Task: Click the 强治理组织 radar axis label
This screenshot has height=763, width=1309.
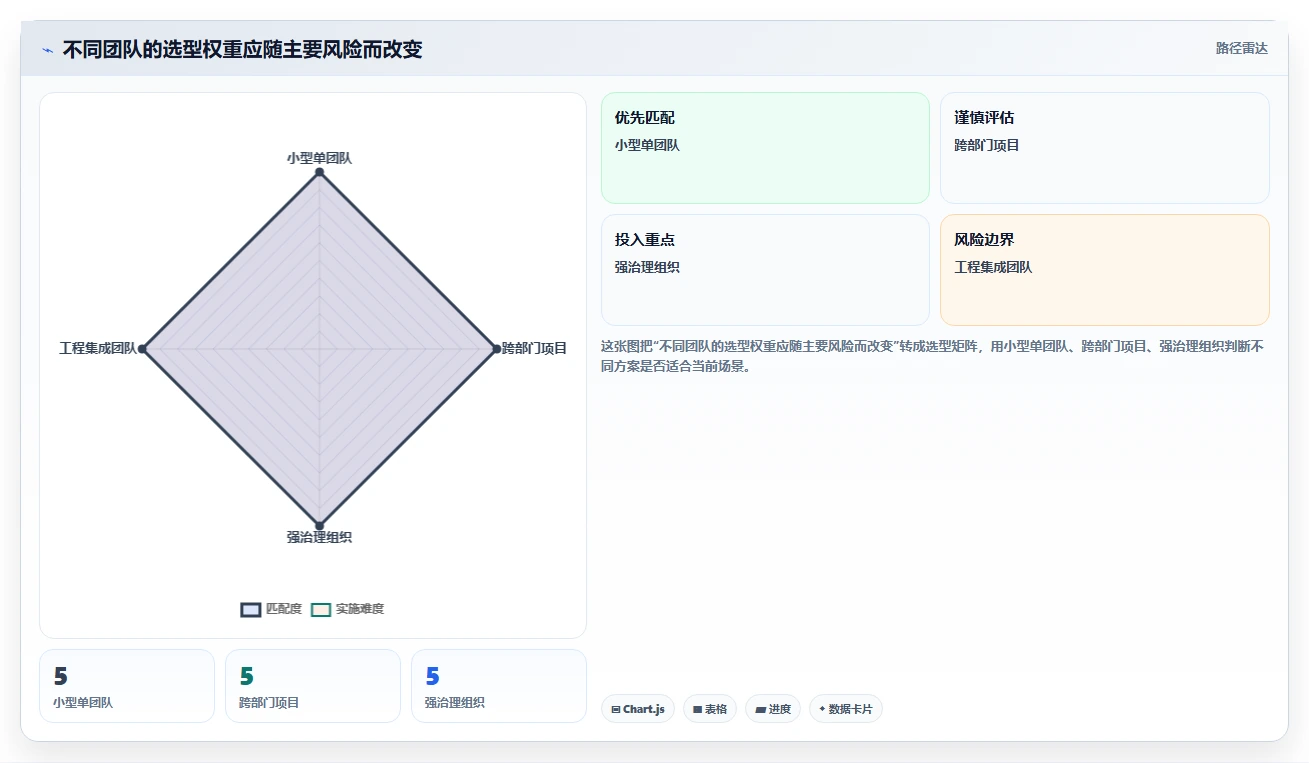Action: 319,537
